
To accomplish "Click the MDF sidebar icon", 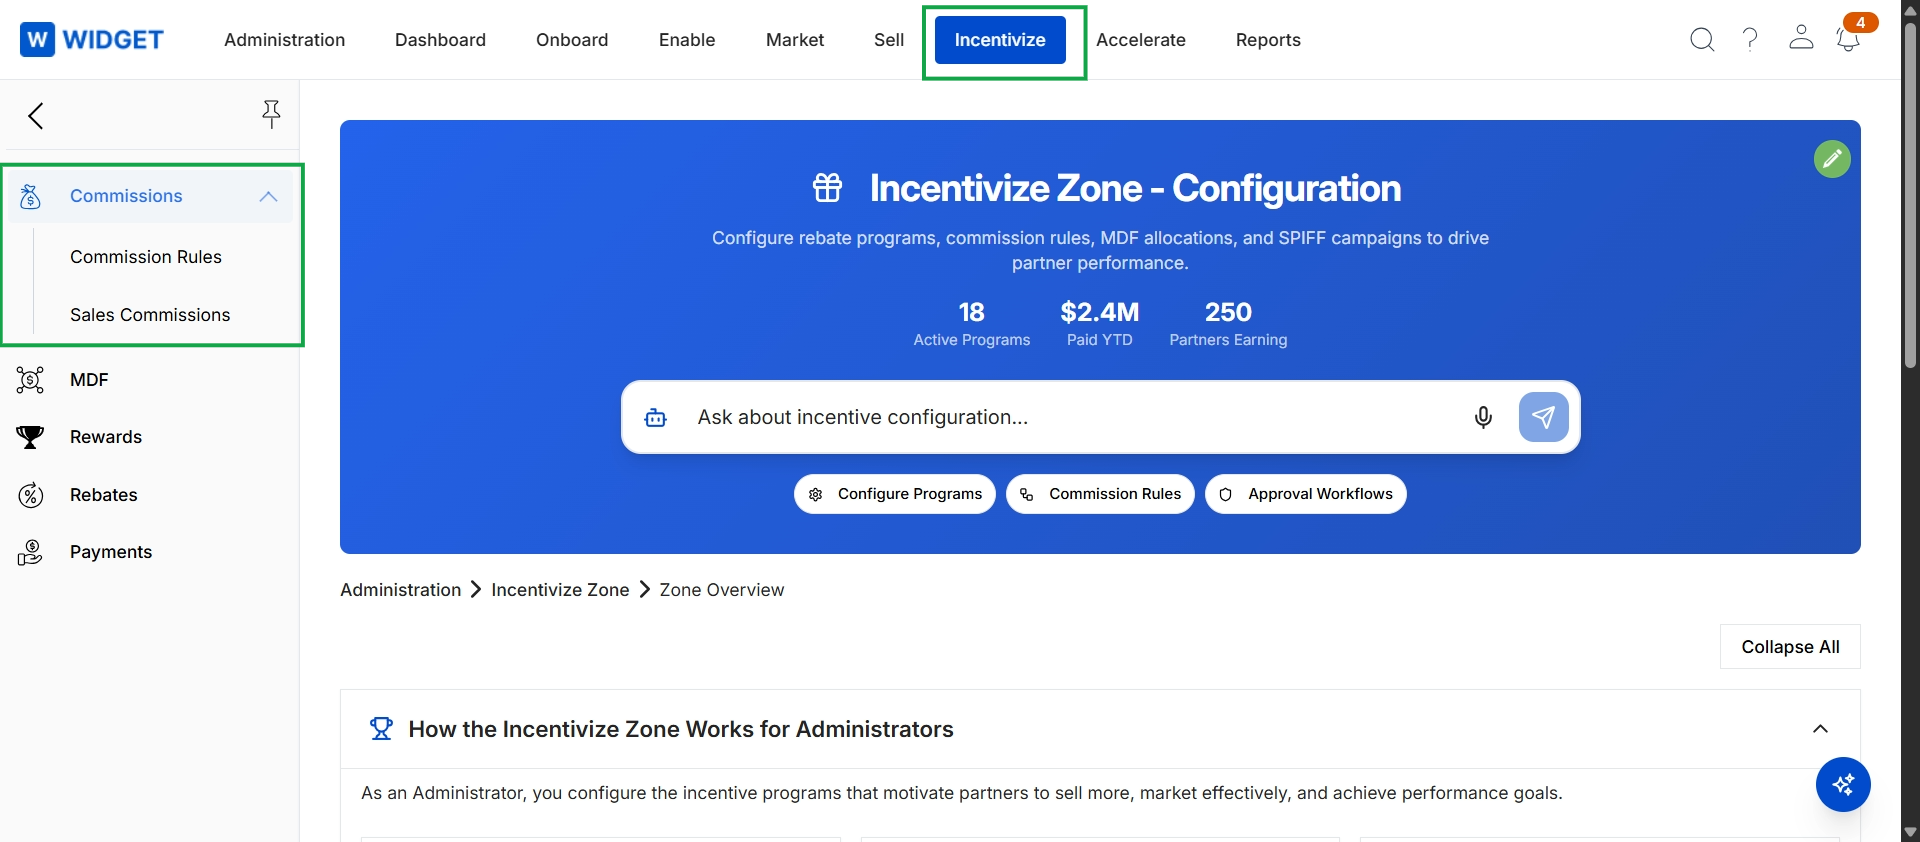I will click(30, 380).
